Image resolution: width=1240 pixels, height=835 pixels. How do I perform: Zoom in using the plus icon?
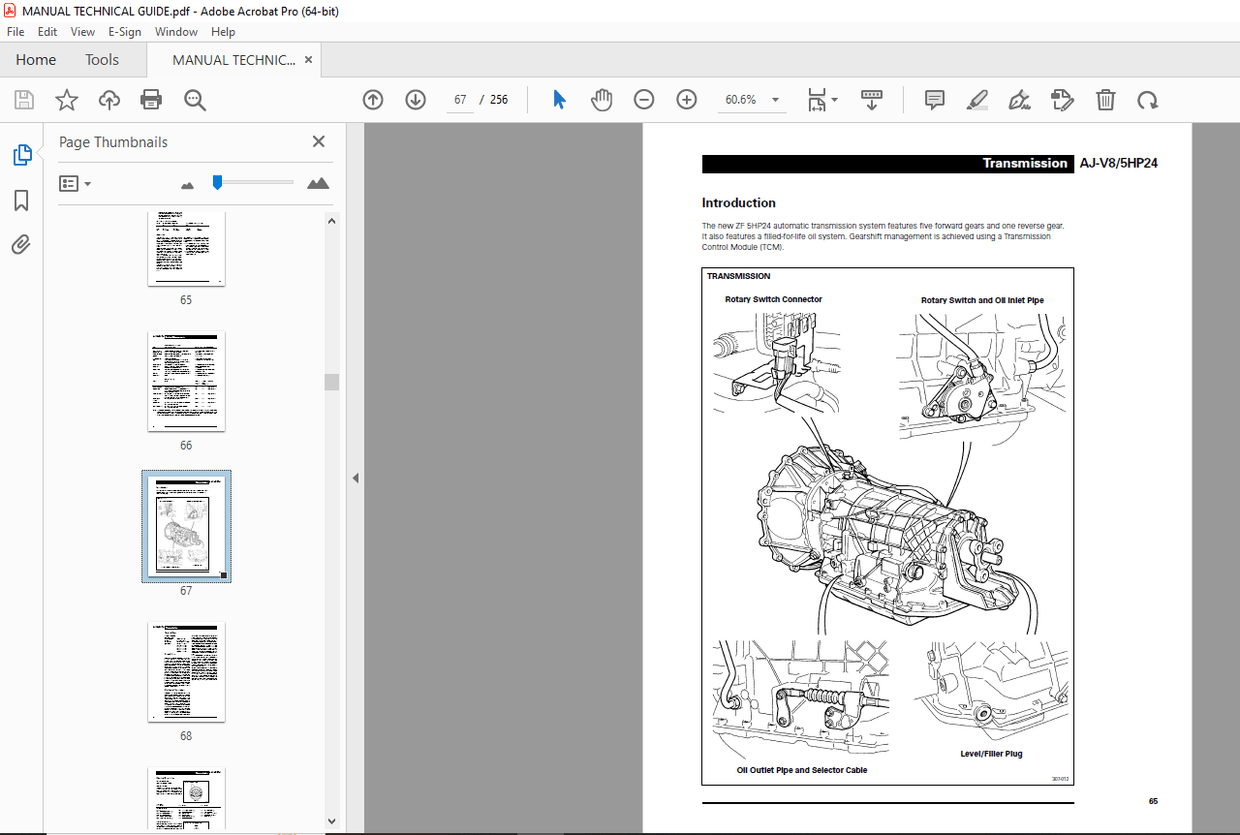coord(686,99)
